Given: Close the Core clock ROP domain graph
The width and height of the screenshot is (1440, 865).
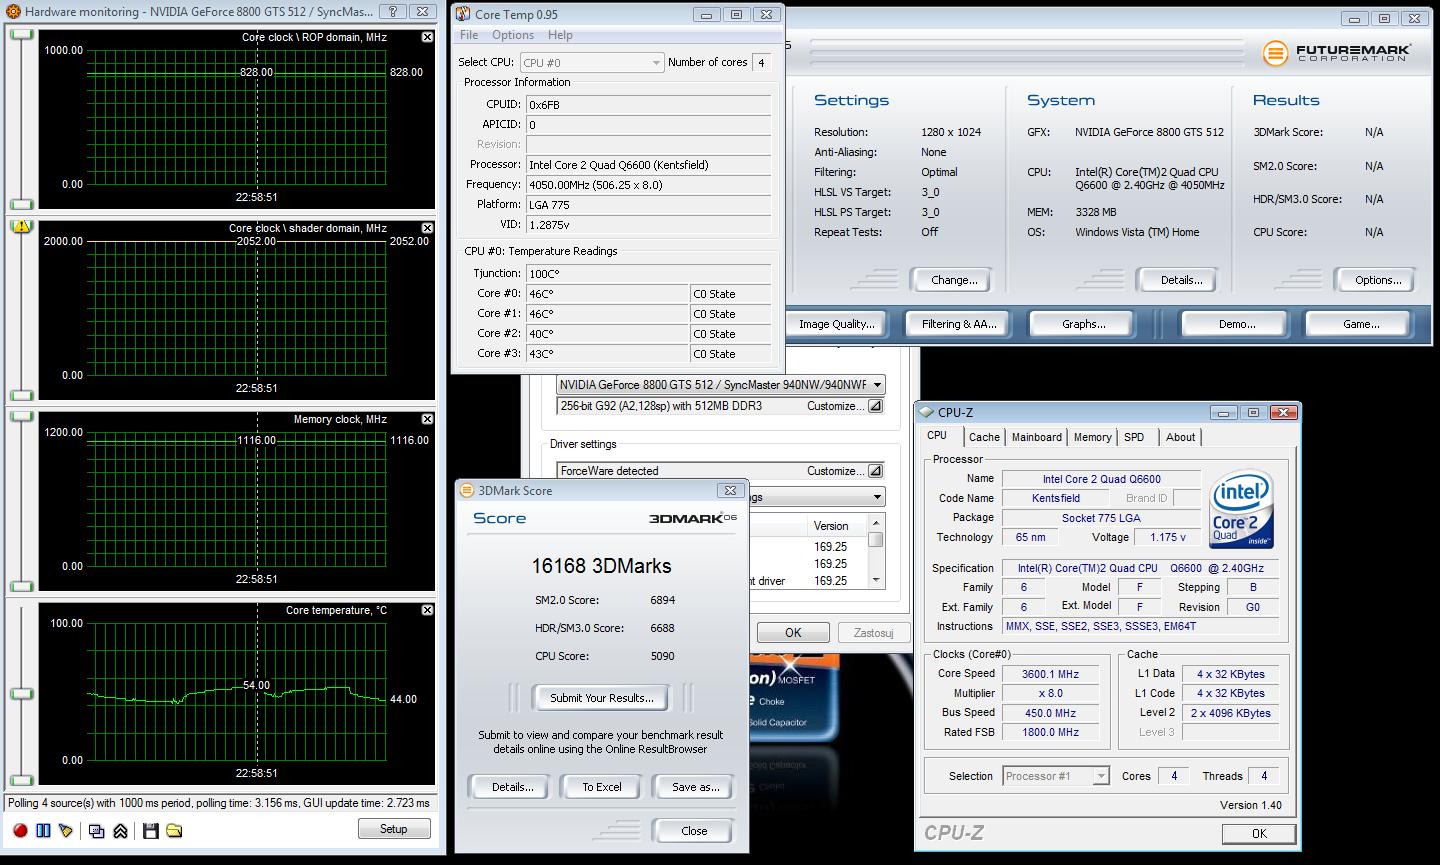Looking at the screenshot, I should click(x=428, y=37).
